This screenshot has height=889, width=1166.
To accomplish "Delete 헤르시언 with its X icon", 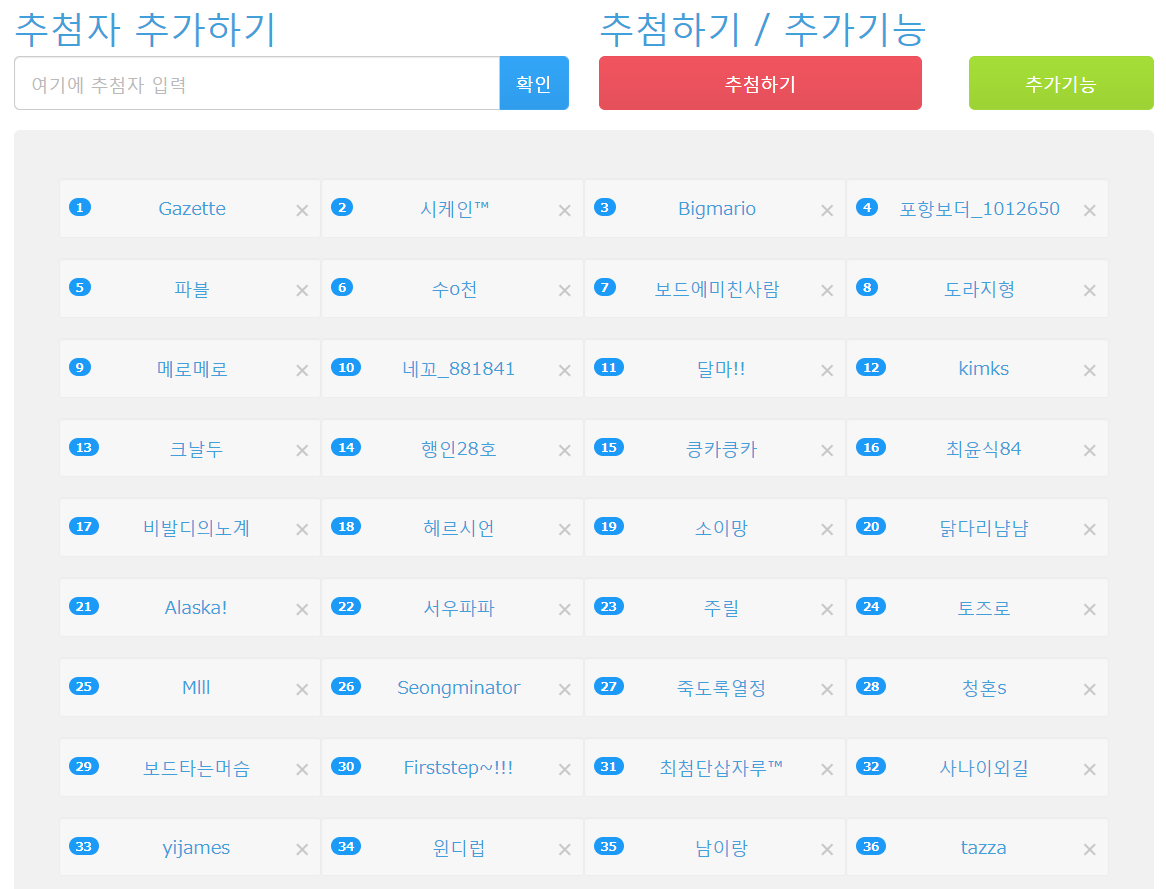I will (564, 530).
